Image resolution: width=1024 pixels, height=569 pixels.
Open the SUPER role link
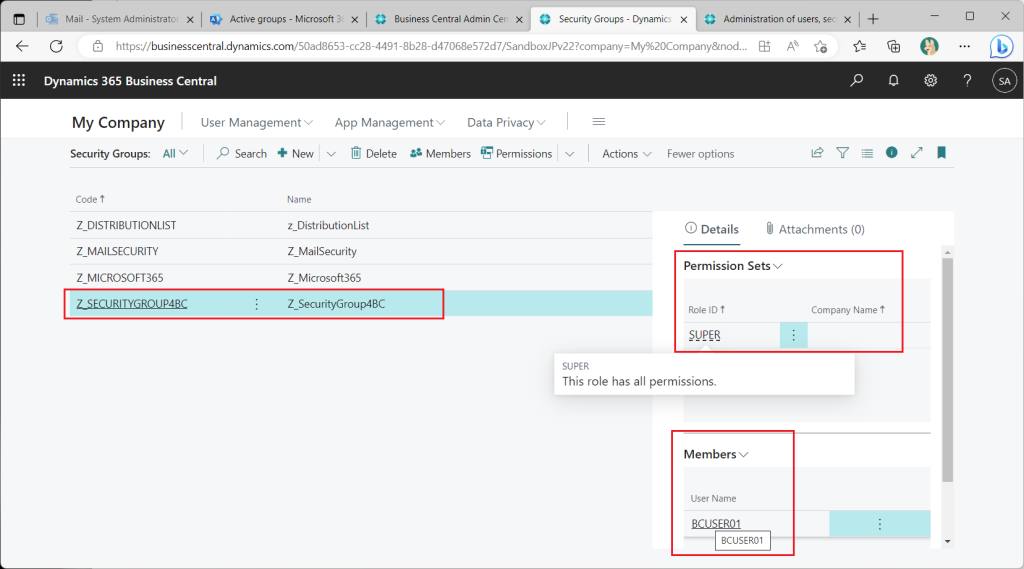[705, 335]
